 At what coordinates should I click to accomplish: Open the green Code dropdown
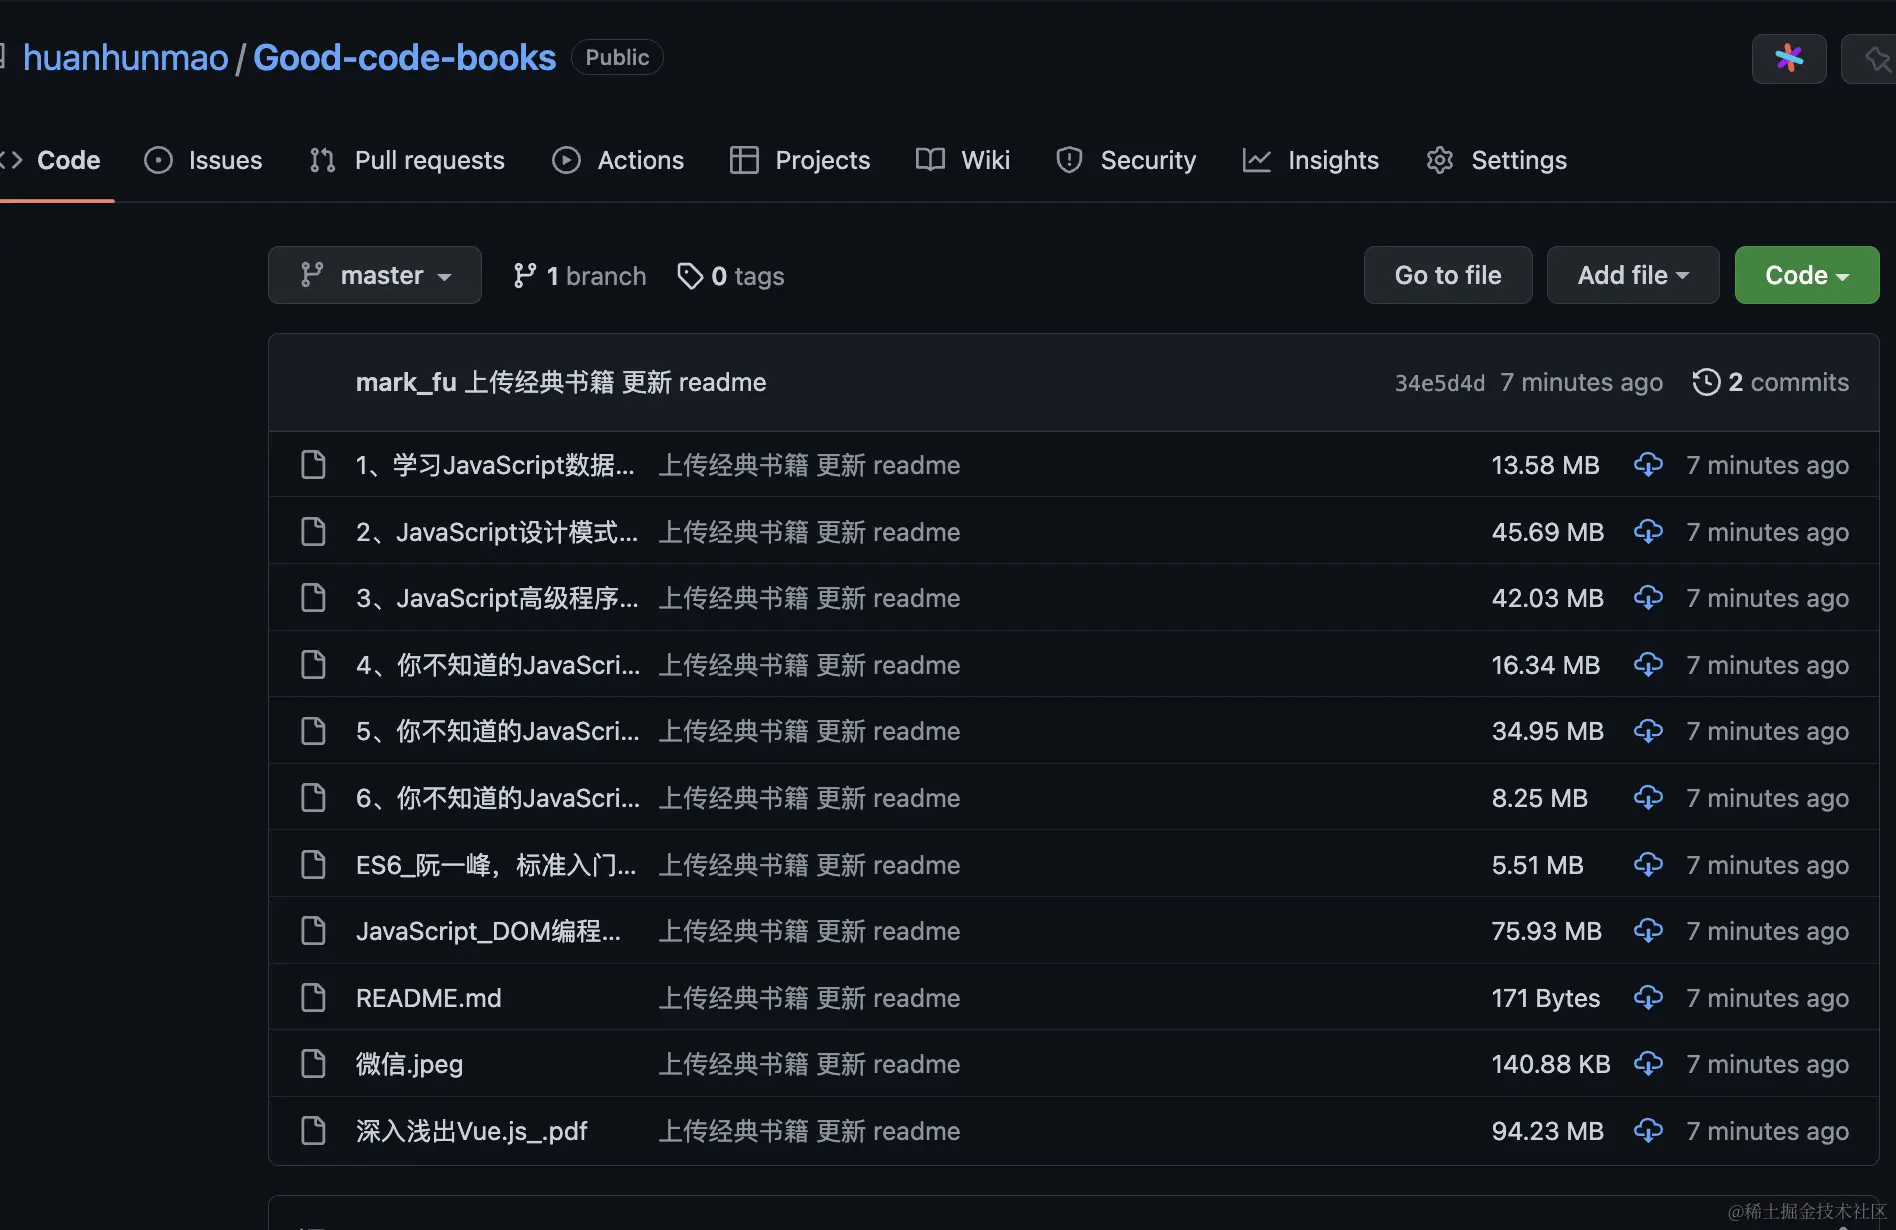[x=1807, y=275]
